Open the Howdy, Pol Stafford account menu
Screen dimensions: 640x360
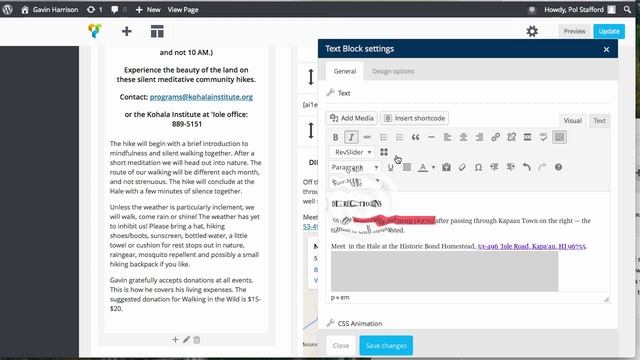pos(580,9)
